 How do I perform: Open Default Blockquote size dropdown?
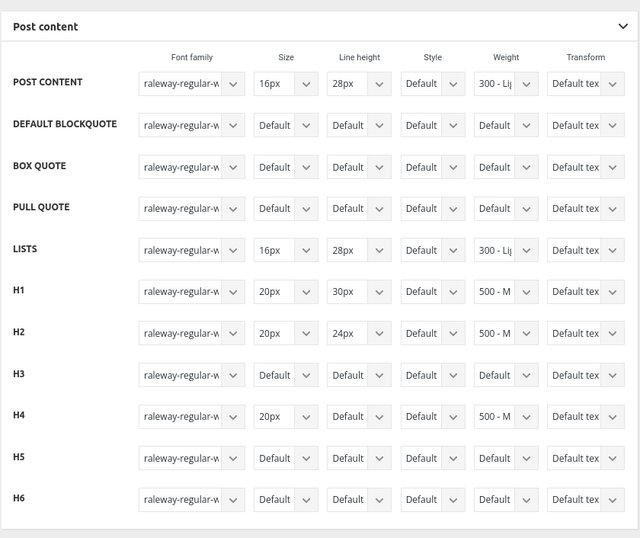(286, 125)
